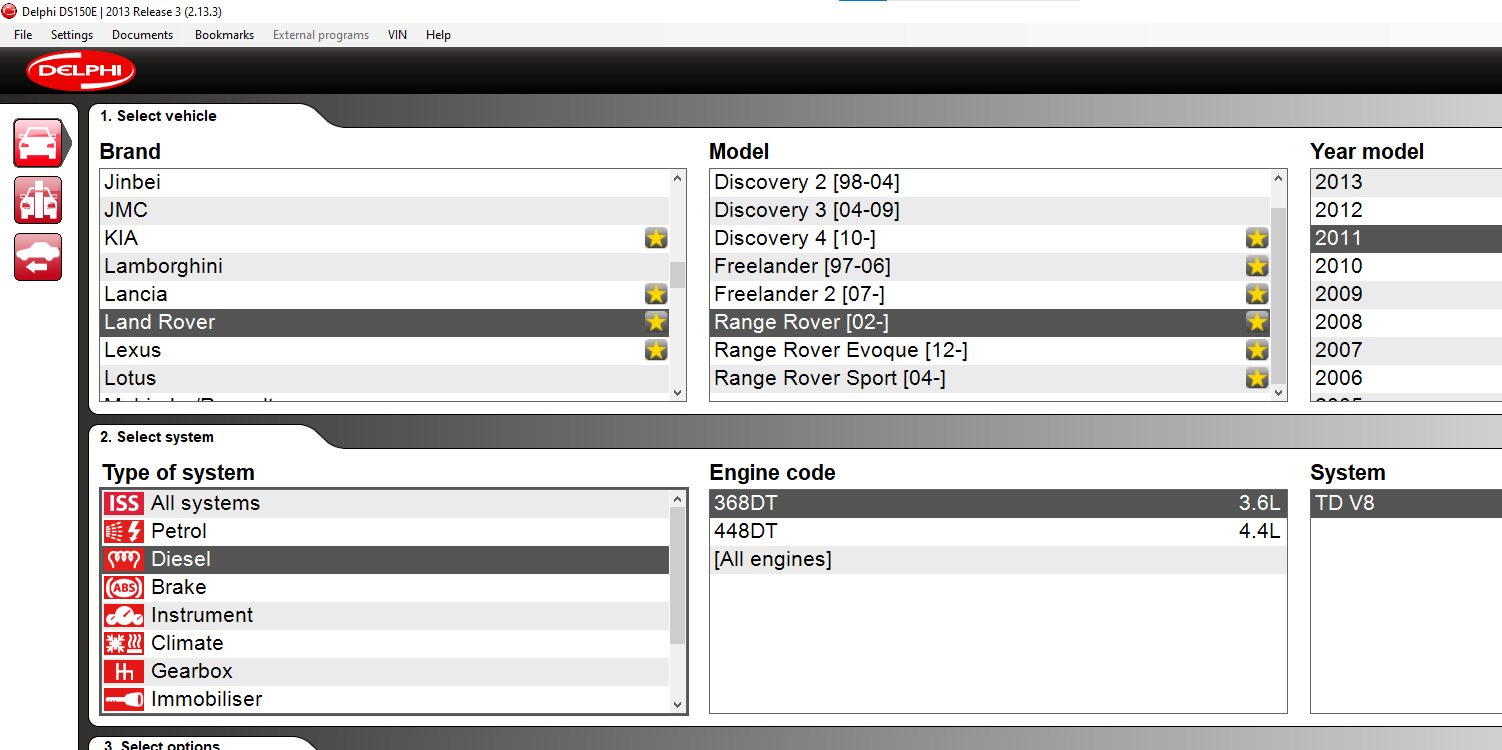Image resolution: width=1502 pixels, height=750 pixels.
Task: Select year model 2007
Action: [x=1406, y=350]
